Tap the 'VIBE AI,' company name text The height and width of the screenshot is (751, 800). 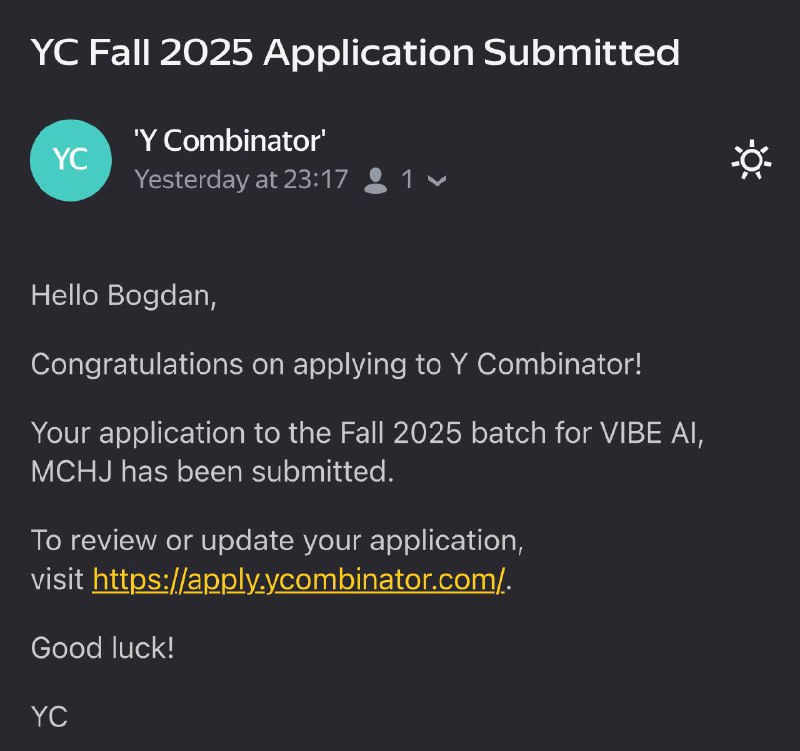[652, 433]
